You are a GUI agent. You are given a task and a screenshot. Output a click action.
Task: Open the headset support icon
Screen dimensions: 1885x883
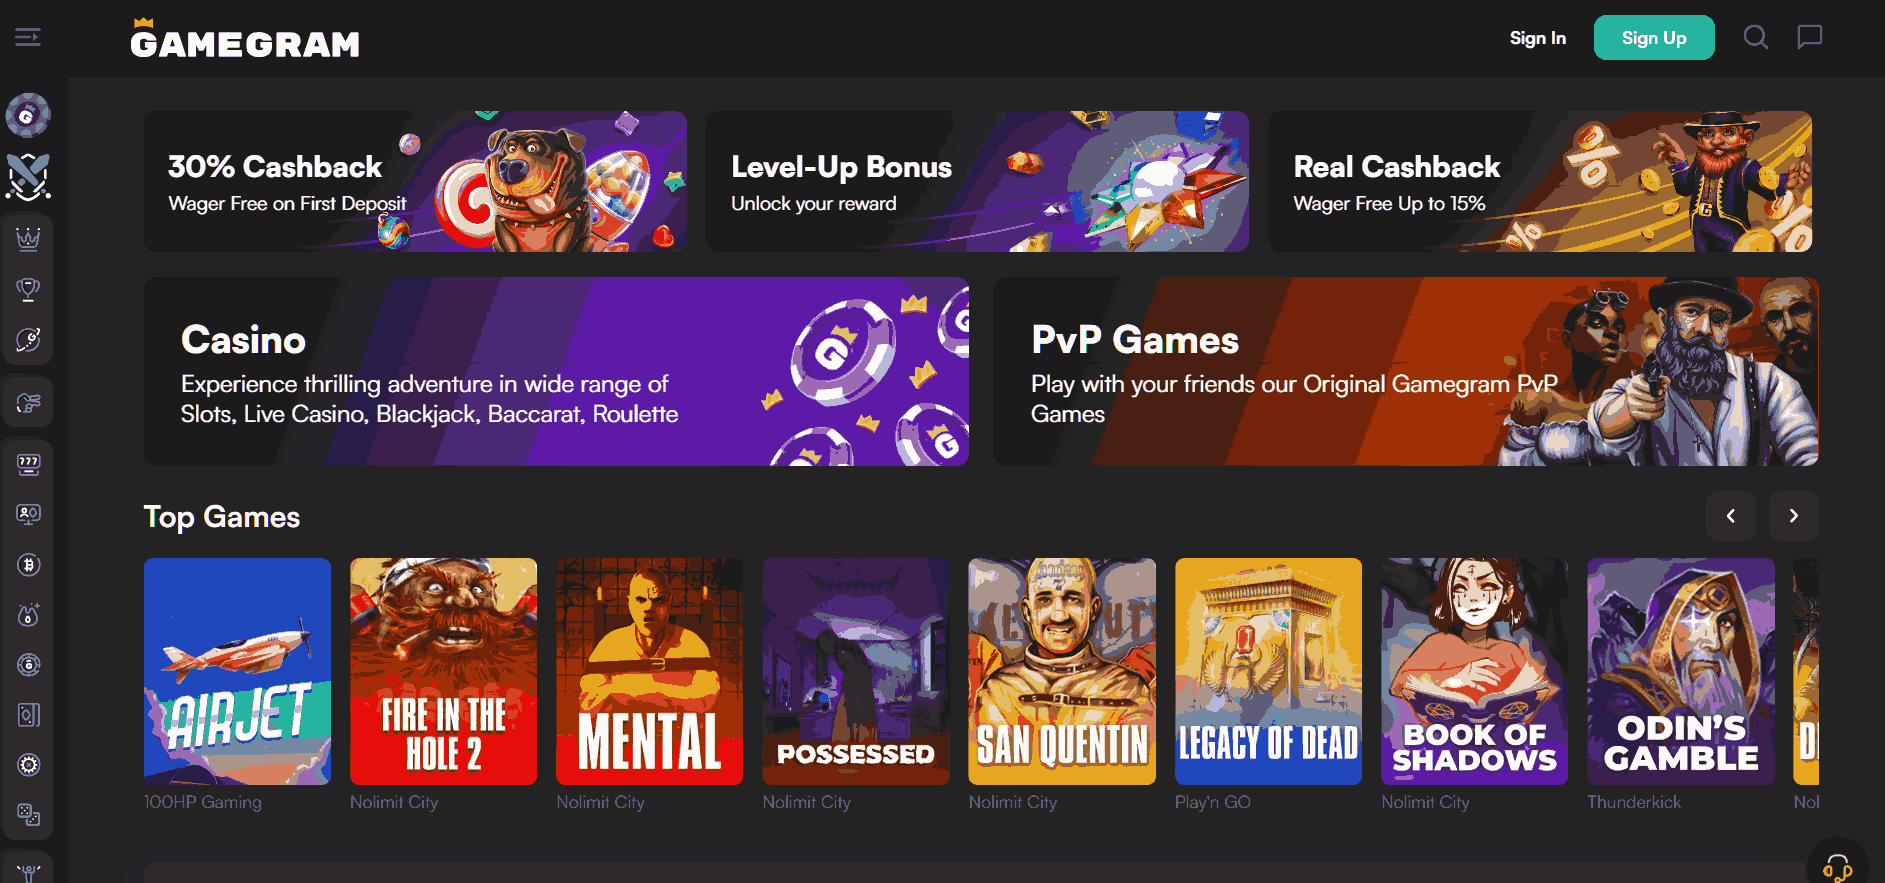coord(1837,866)
